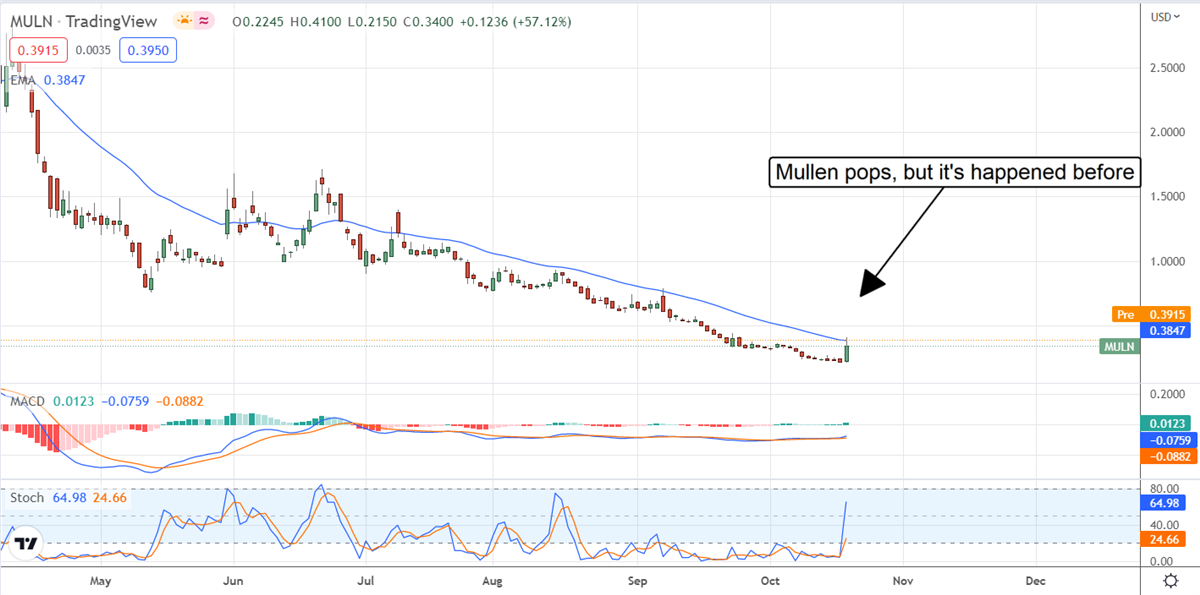Click the blue 0.3950 buy price button
1200x595 pixels.
pos(148,49)
